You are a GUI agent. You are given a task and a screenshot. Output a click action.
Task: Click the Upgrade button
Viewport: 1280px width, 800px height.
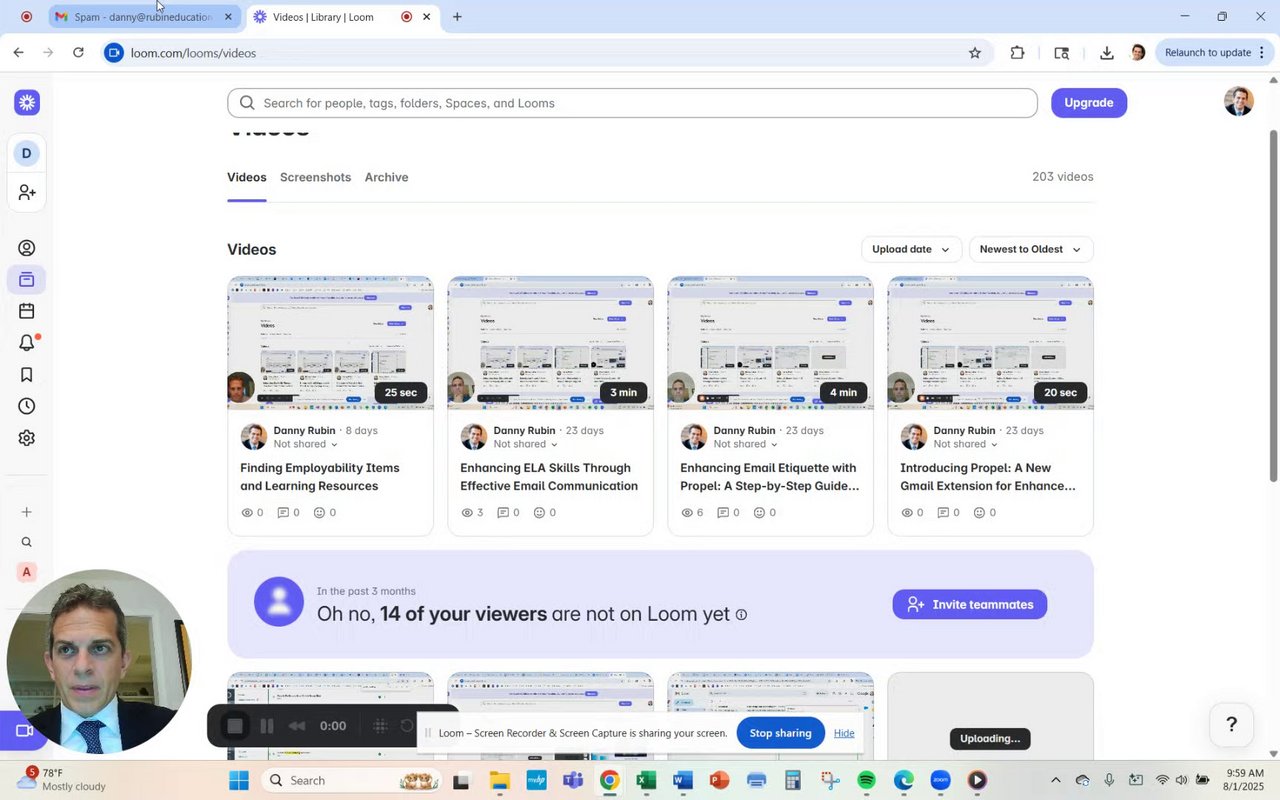(1088, 102)
